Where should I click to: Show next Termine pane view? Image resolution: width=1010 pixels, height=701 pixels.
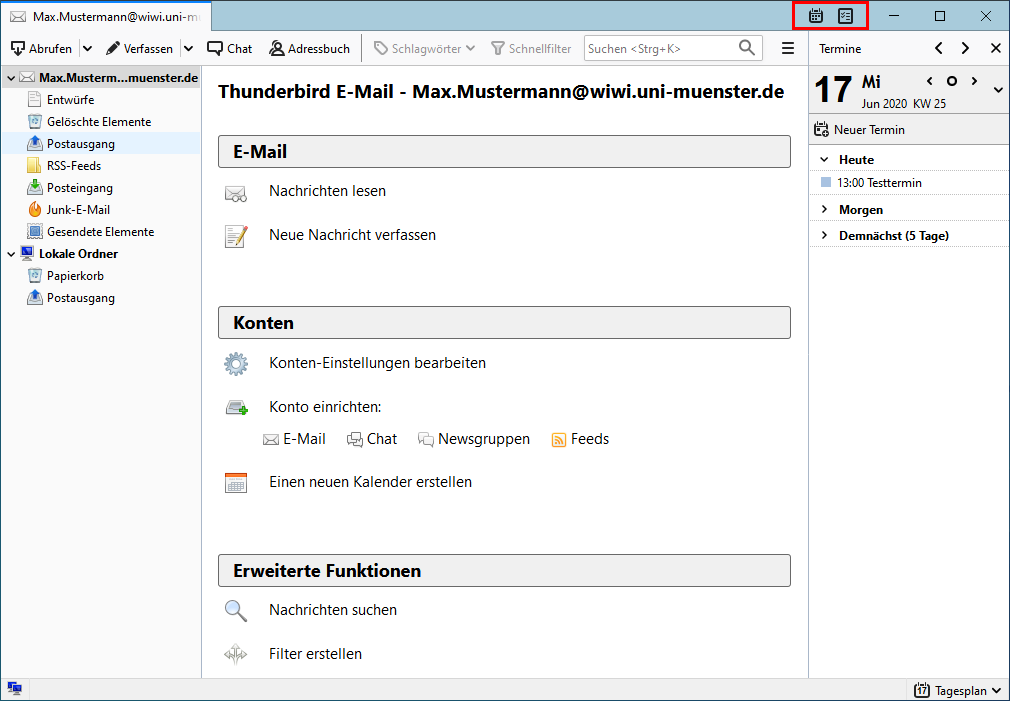[x=965, y=48]
